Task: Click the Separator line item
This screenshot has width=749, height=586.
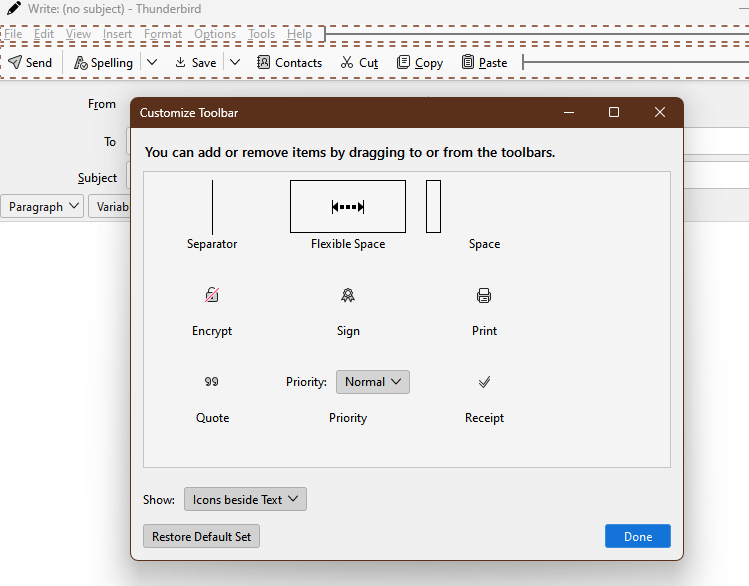Action: click(x=212, y=207)
